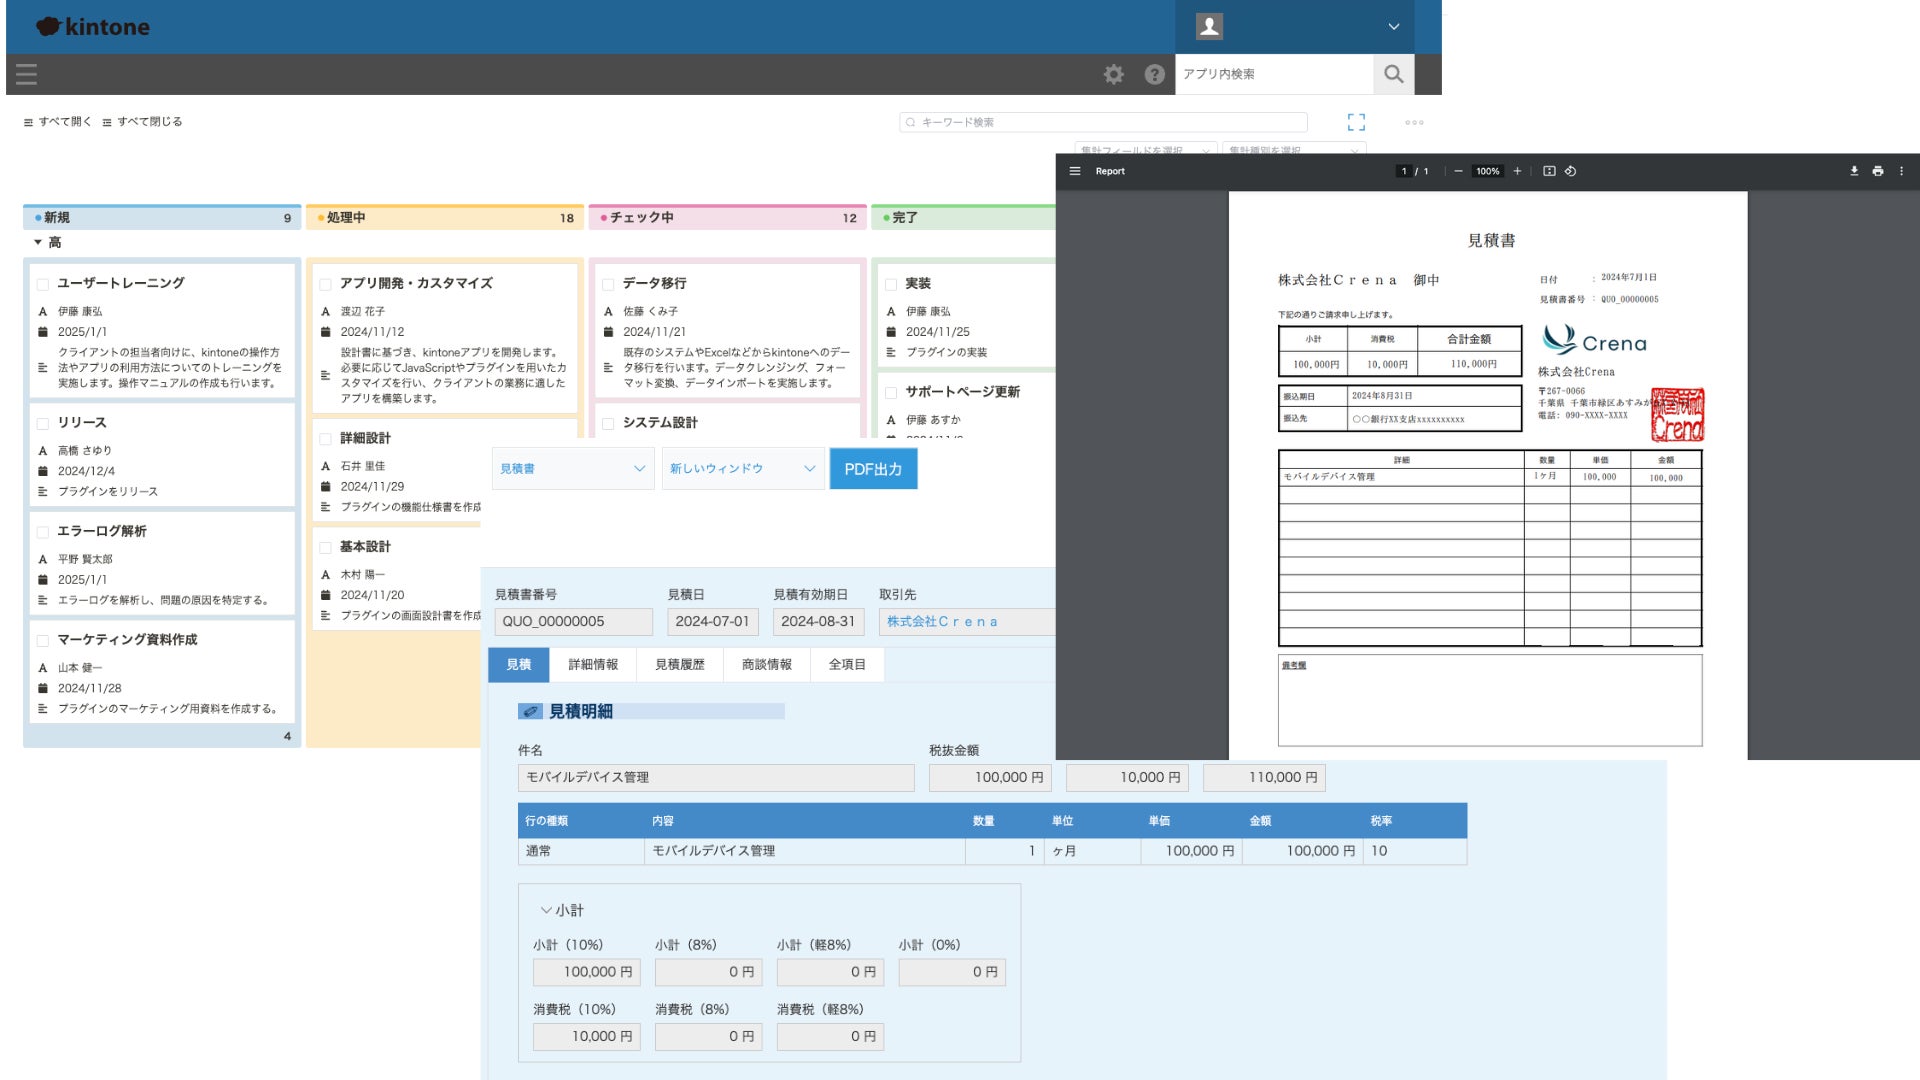Check the リリース card checkbox
Image resolution: width=1920 pixels, height=1080 pixels.
(x=43, y=423)
